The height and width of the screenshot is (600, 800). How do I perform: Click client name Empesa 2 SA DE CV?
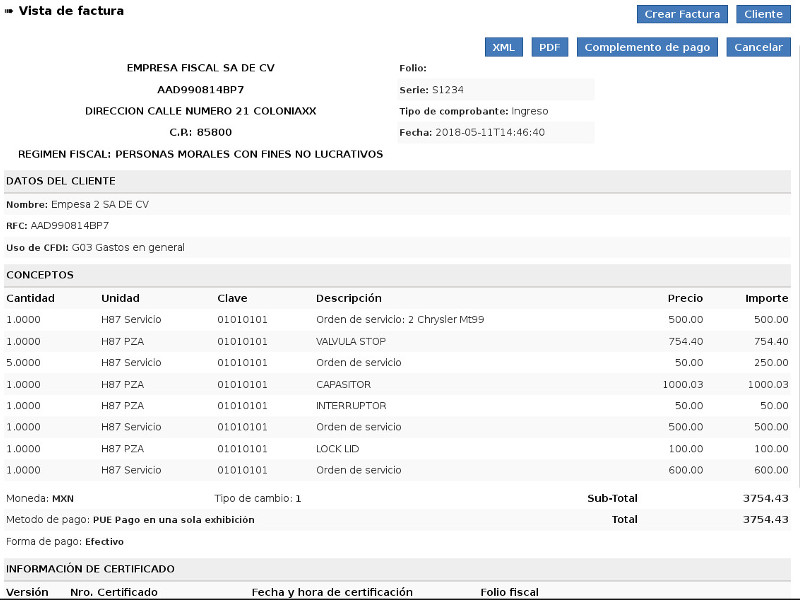click(x=100, y=205)
